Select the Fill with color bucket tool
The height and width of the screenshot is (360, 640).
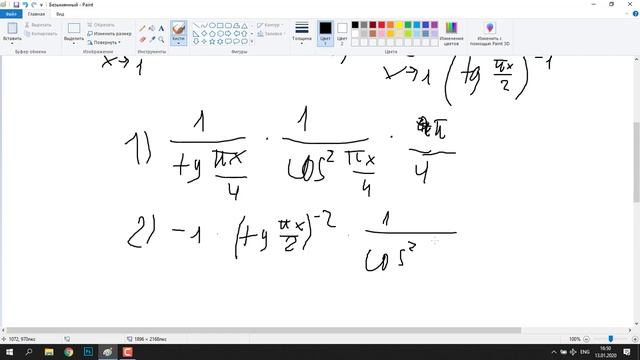152,28
